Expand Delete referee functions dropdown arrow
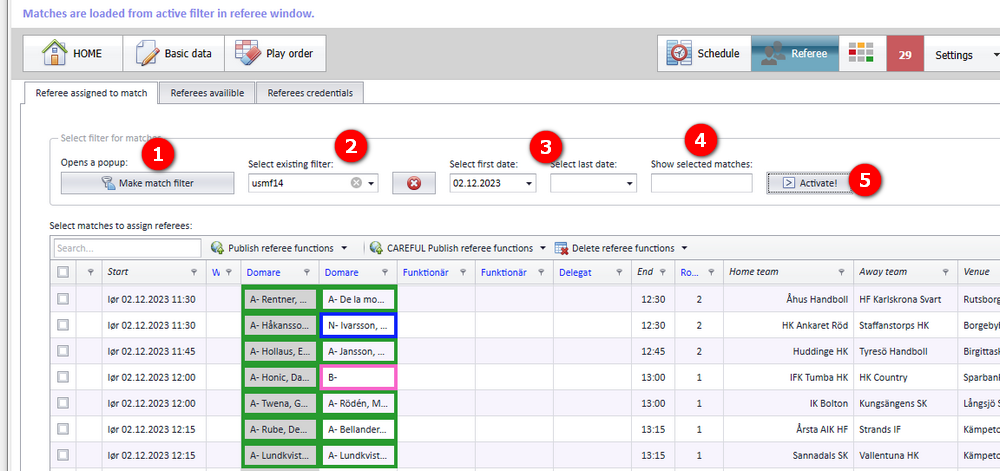The height and width of the screenshot is (471, 1000). [684, 248]
